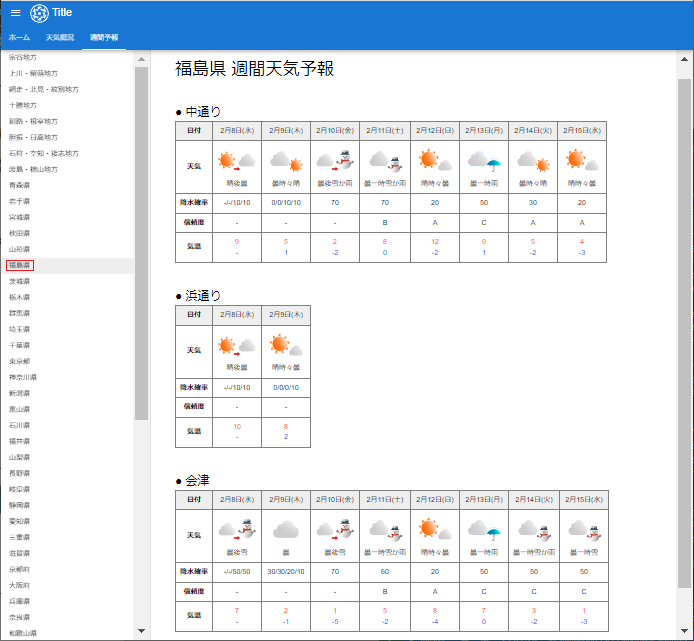Click the Title text in header
The image size is (694, 641).
click(62, 13)
